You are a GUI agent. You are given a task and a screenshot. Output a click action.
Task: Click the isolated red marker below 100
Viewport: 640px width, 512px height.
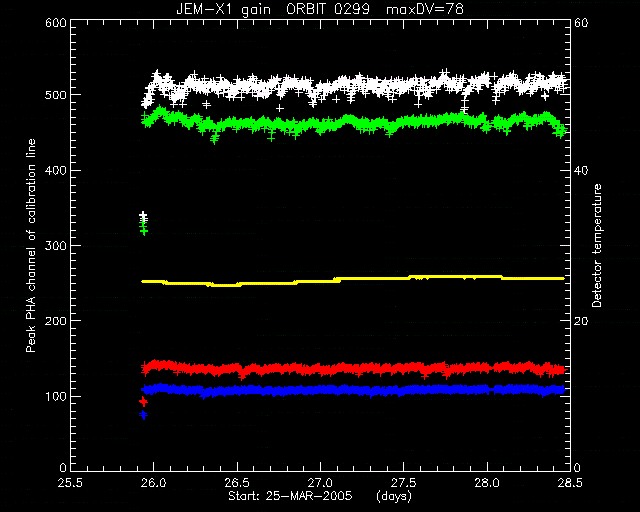coord(143,402)
